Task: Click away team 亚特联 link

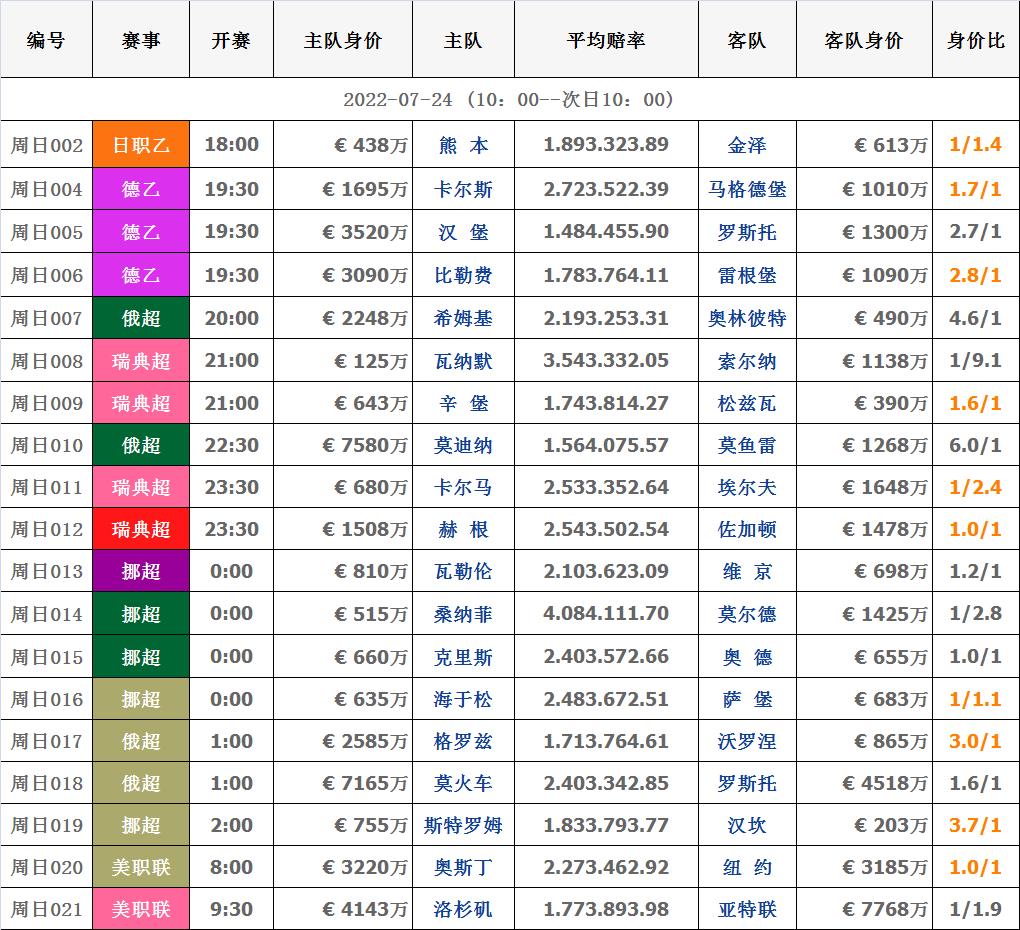Action: tap(746, 909)
